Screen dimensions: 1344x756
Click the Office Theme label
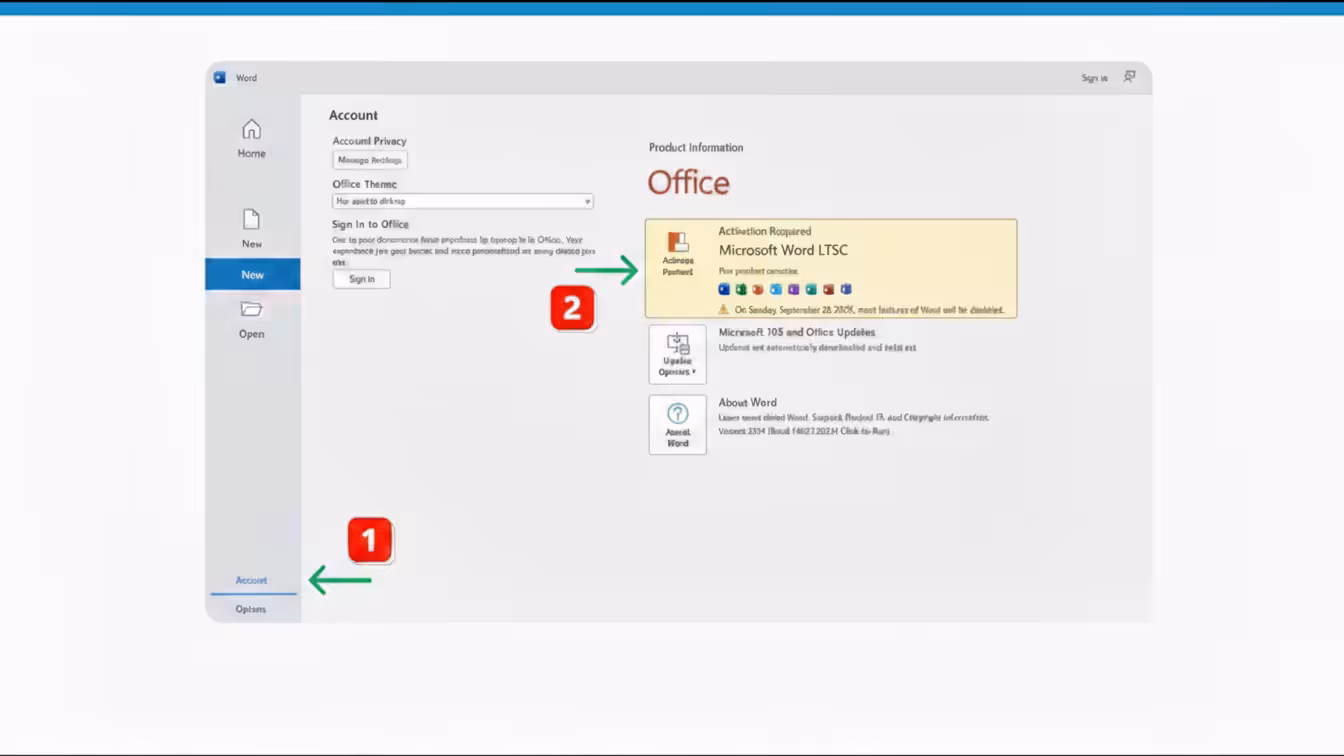[365, 184]
